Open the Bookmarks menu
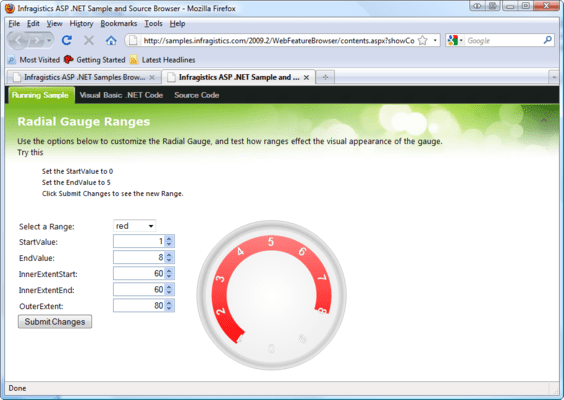The height and width of the screenshot is (400, 564). point(119,24)
